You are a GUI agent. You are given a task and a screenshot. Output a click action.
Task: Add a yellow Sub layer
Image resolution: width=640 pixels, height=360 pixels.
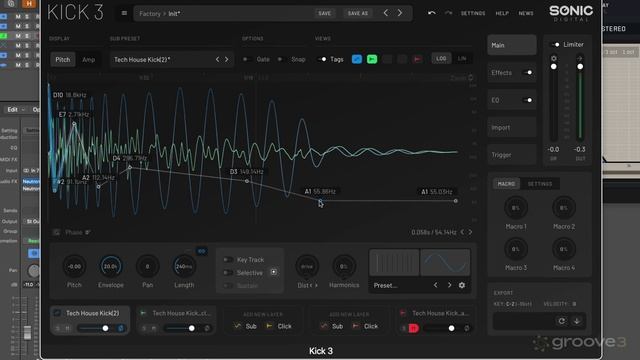click(x=245, y=326)
